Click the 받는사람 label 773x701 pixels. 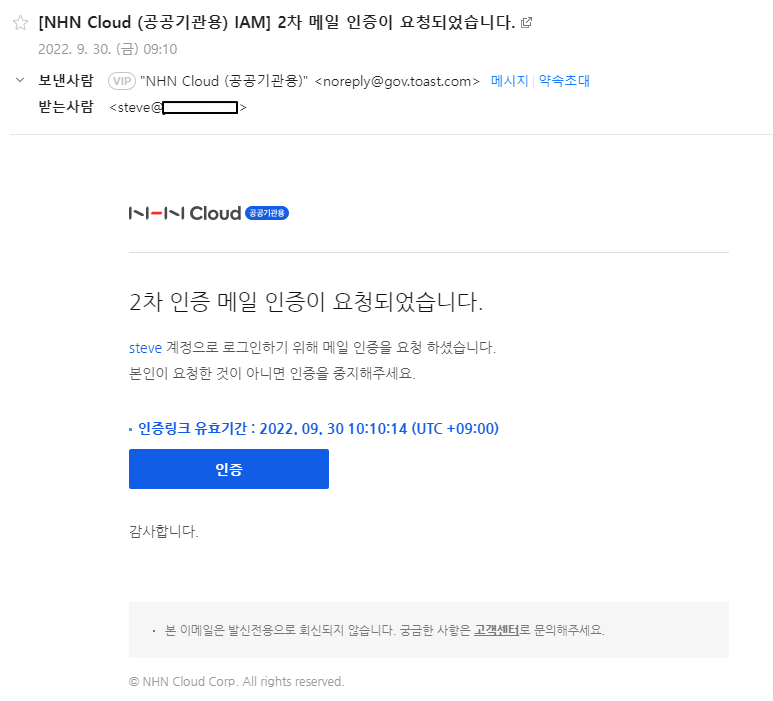click(x=65, y=107)
